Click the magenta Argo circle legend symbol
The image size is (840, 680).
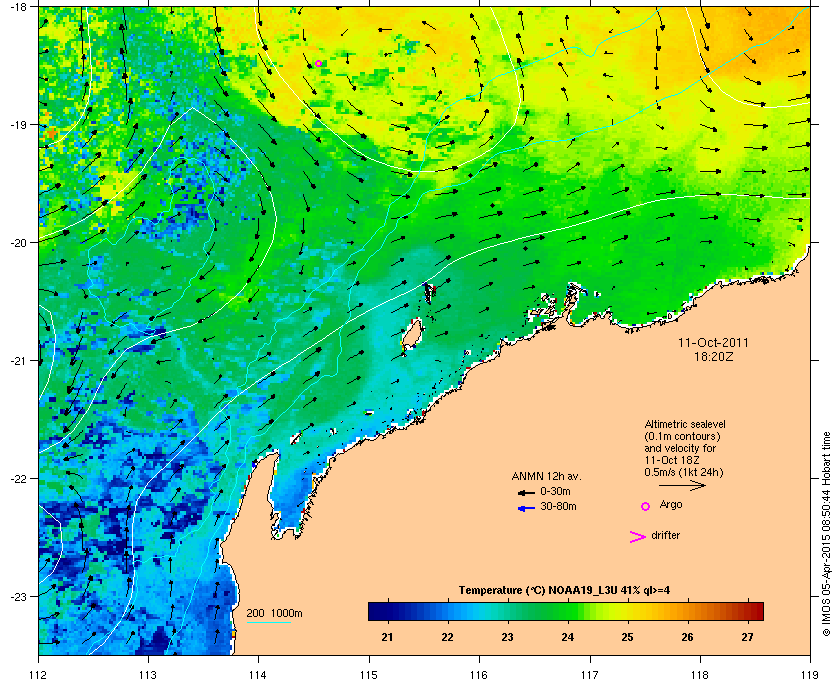tap(646, 506)
